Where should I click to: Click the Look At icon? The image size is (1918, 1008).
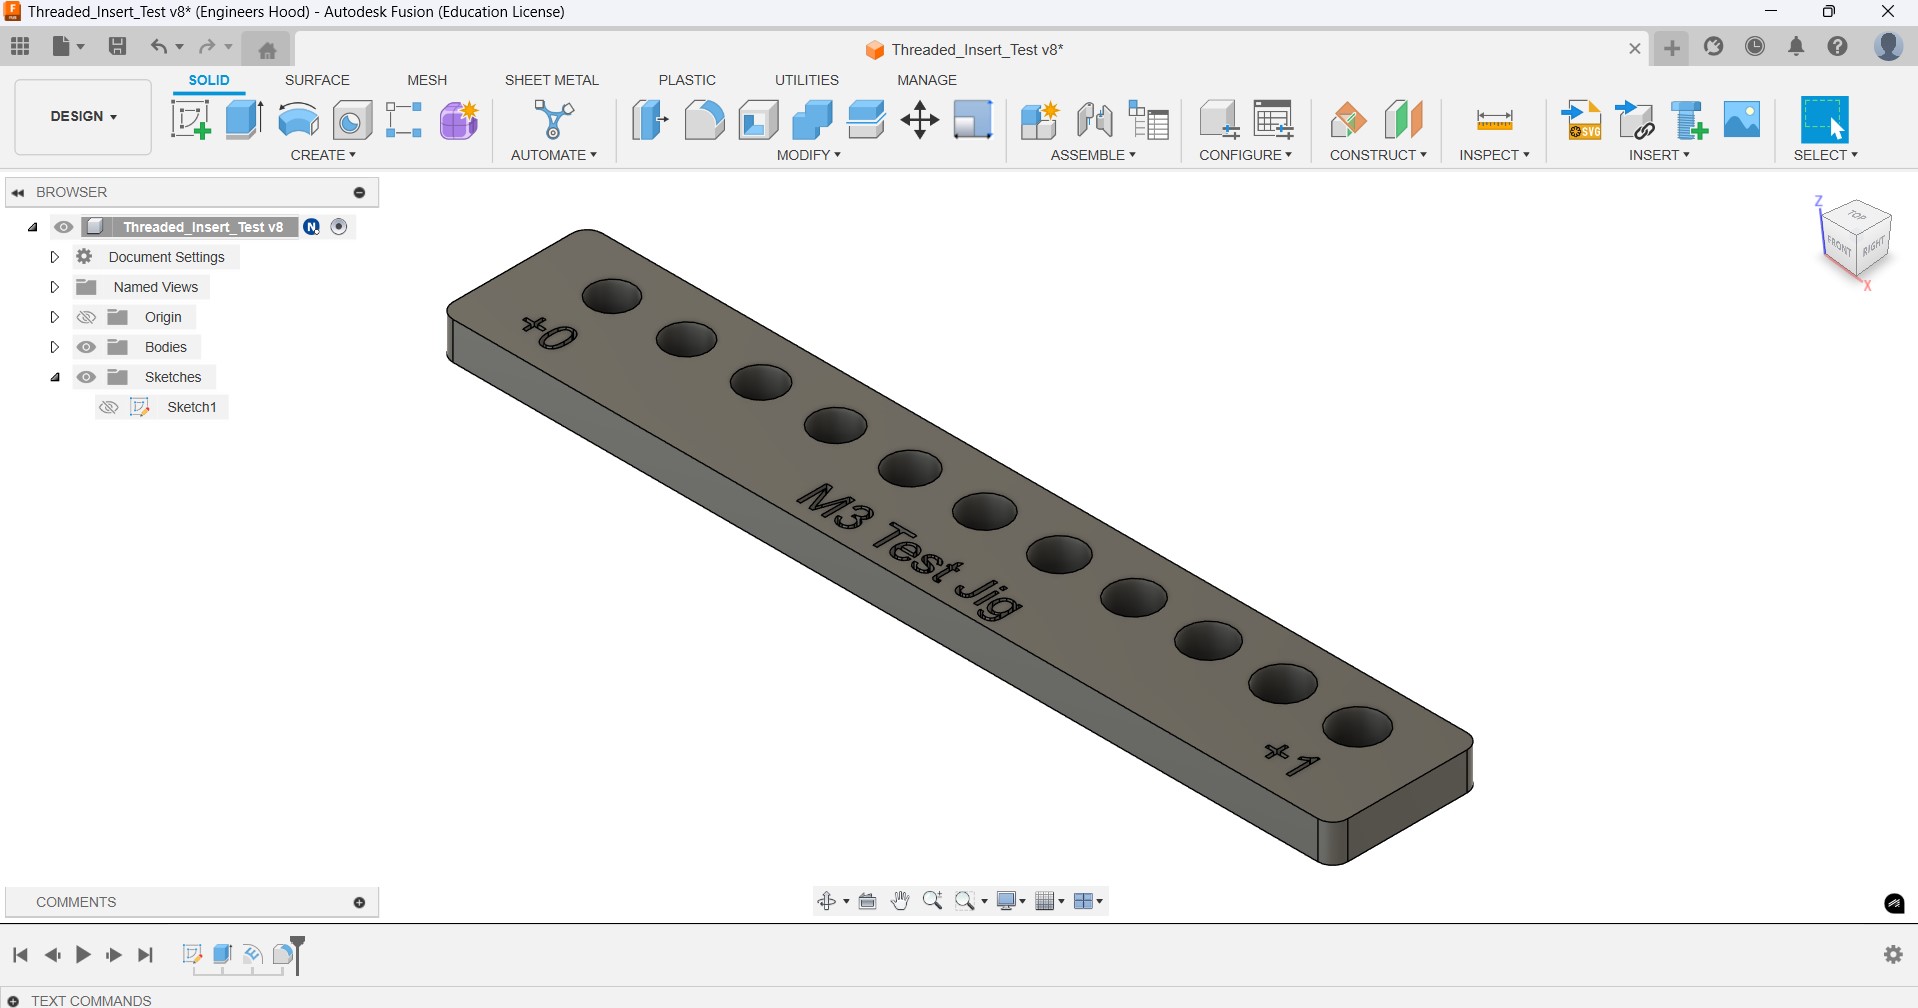tap(867, 901)
